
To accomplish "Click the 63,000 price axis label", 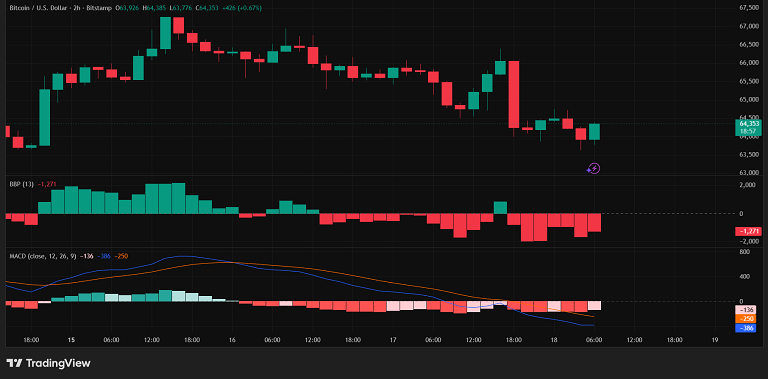I will coord(749,173).
